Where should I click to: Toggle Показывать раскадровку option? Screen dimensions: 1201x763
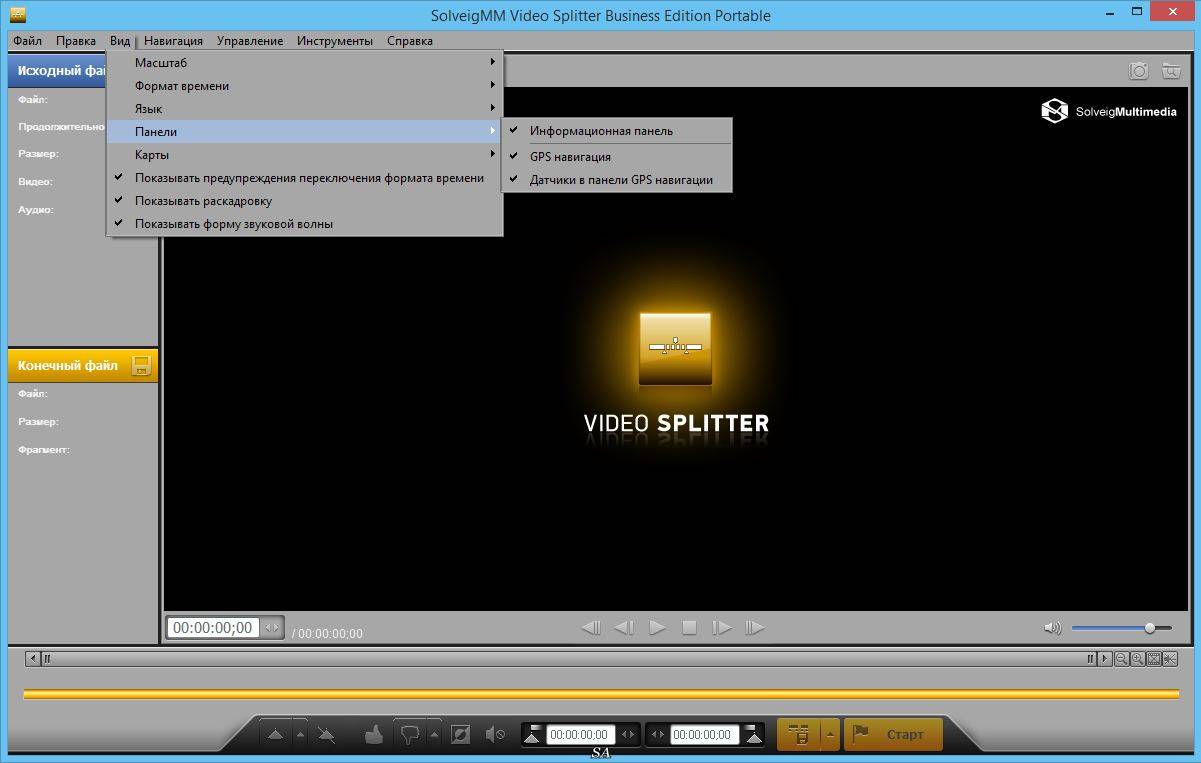(304, 201)
